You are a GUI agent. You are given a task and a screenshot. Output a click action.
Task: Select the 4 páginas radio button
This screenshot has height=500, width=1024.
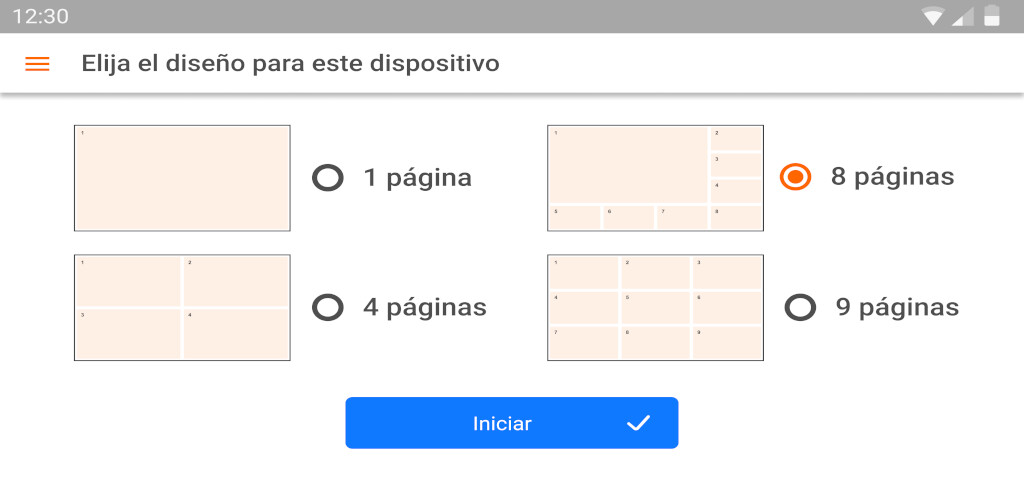pyautogui.click(x=328, y=307)
